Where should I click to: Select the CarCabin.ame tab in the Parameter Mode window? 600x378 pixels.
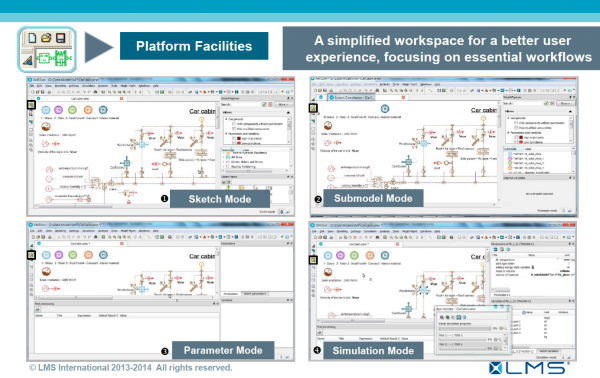coord(80,244)
